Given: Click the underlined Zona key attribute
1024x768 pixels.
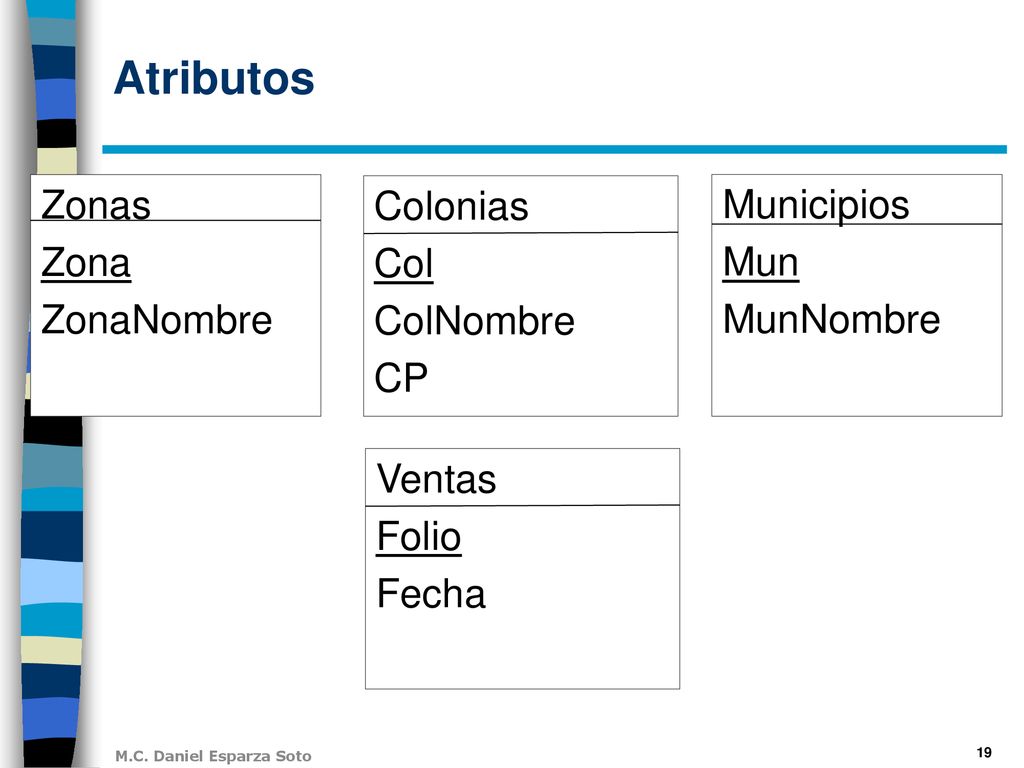Looking at the screenshot, I should [86, 263].
